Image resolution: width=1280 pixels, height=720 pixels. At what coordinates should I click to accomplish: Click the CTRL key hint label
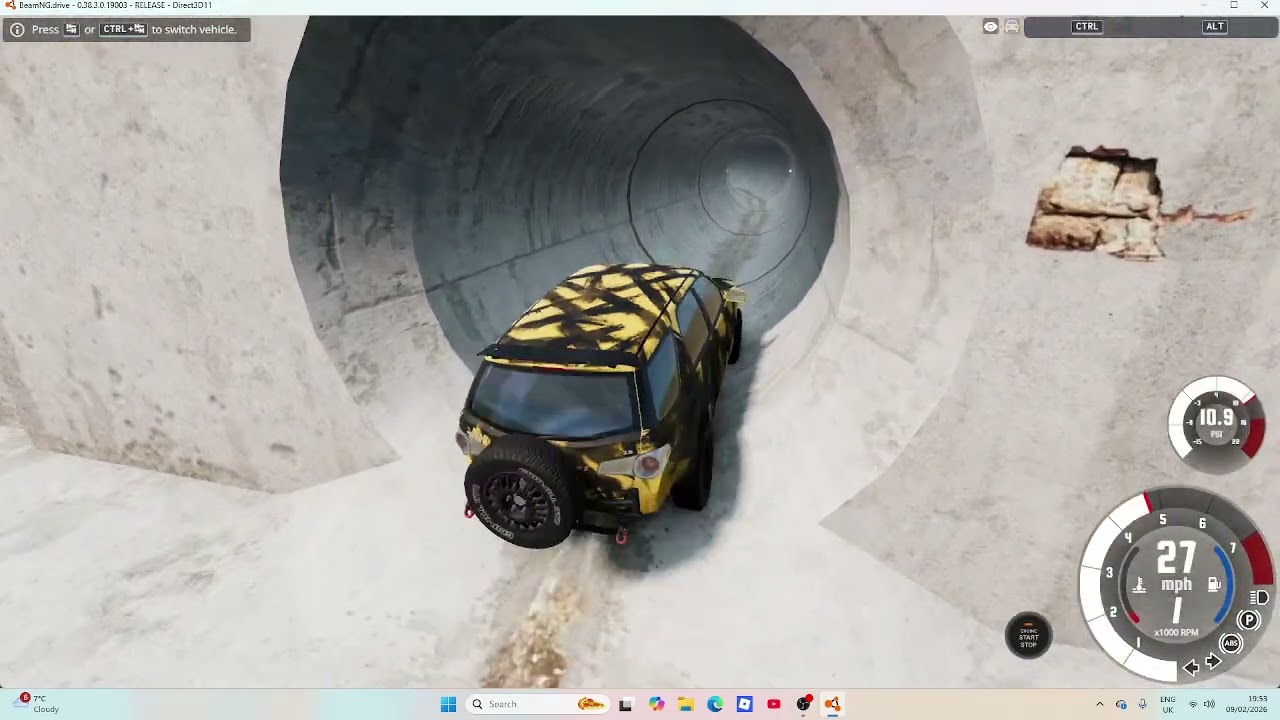click(x=1087, y=27)
